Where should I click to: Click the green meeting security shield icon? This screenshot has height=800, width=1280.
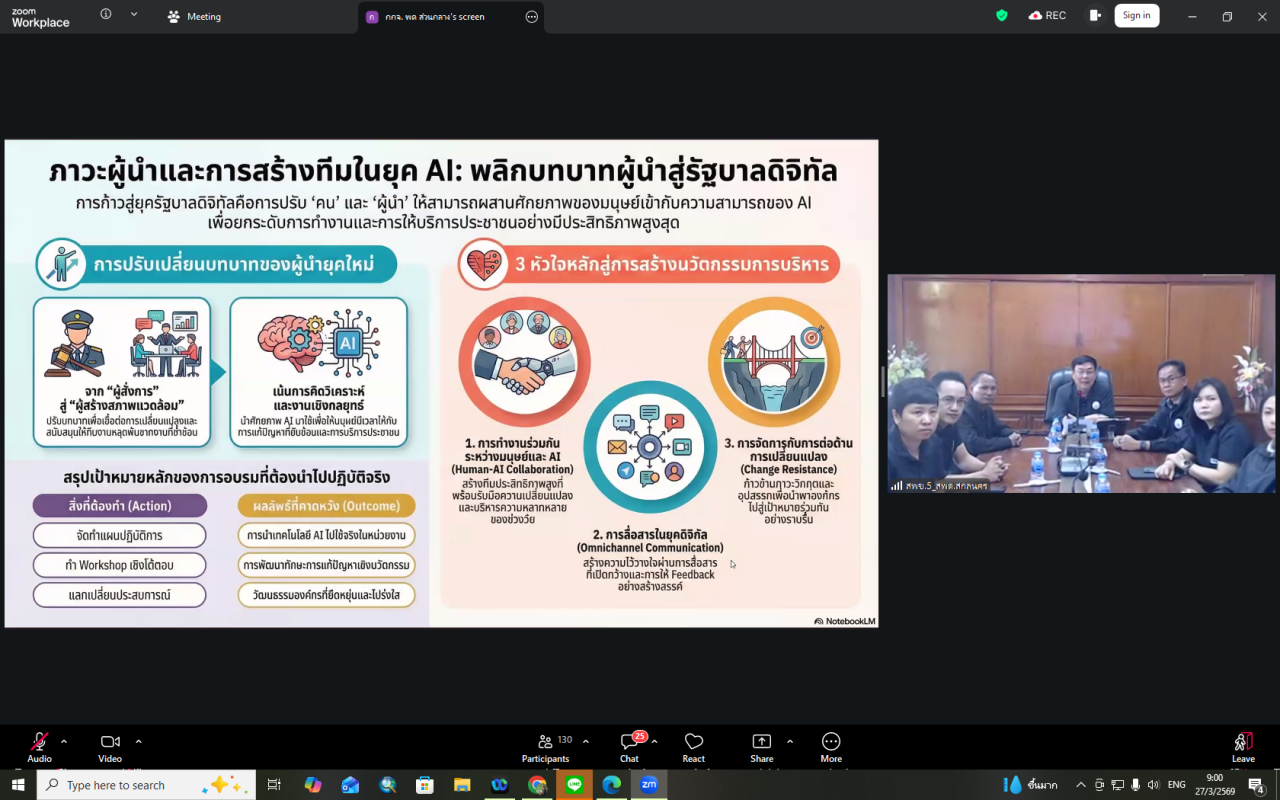pos(1001,15)
